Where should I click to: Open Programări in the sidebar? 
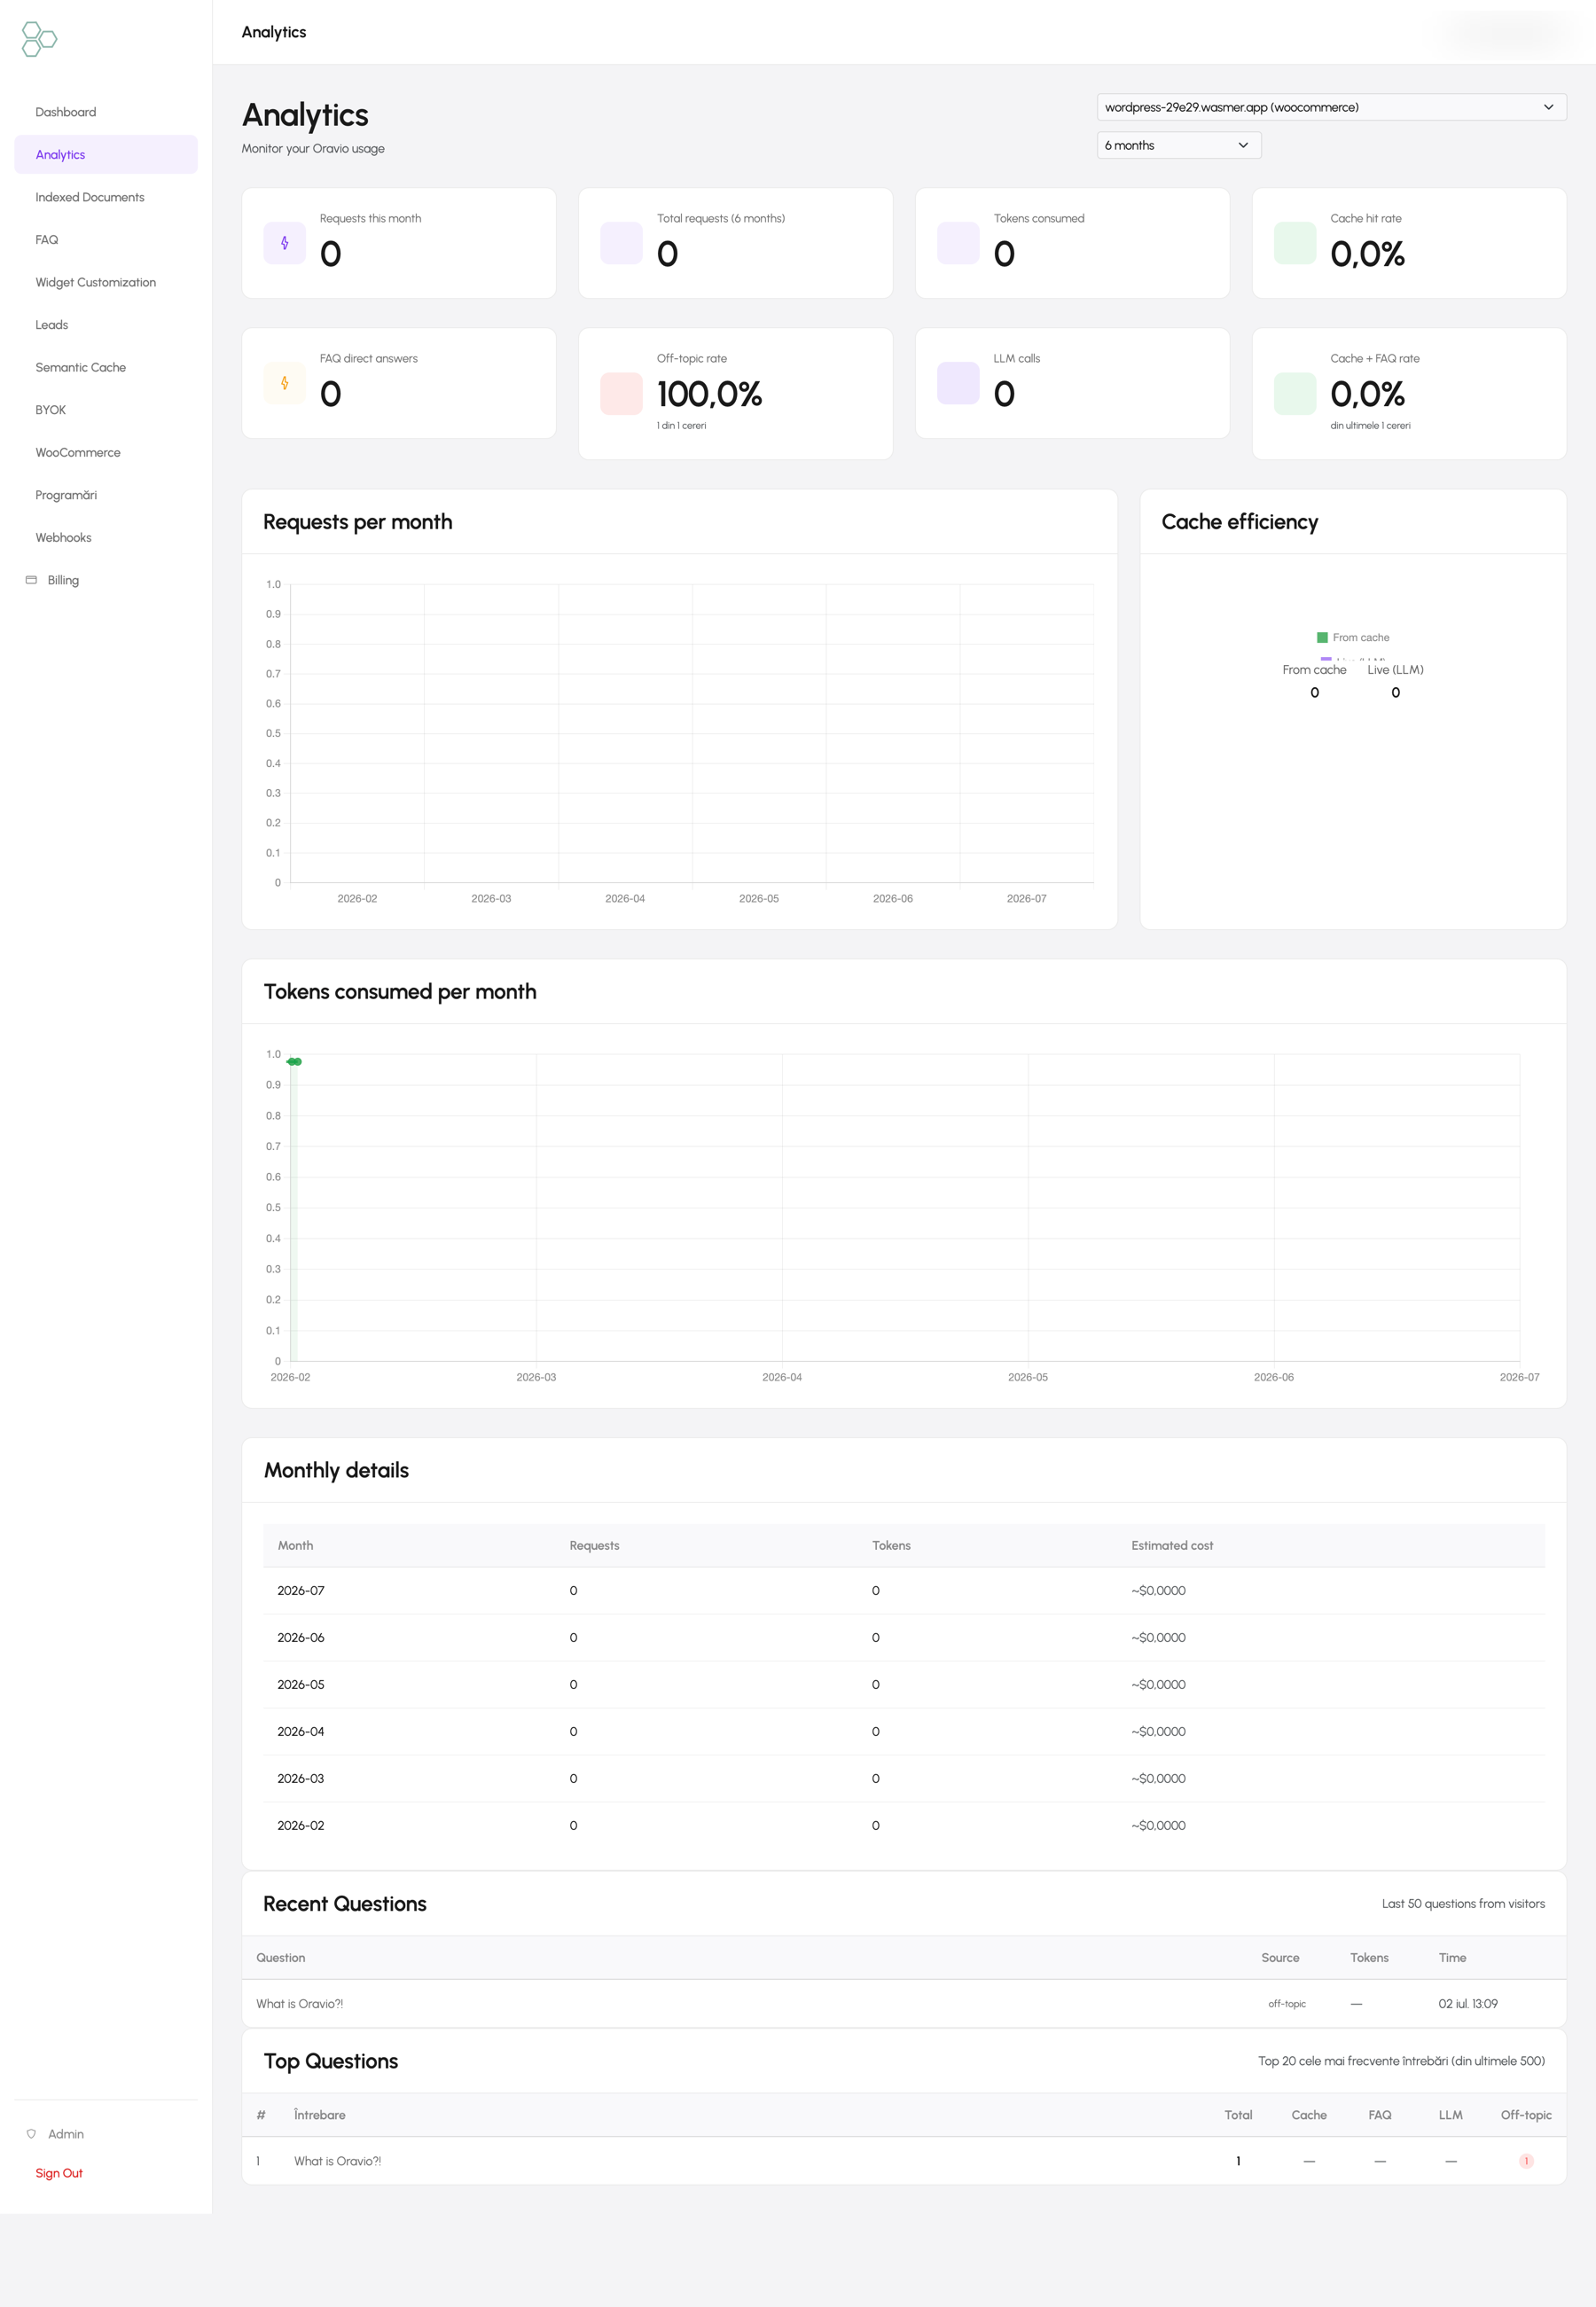tap(106, 495)
